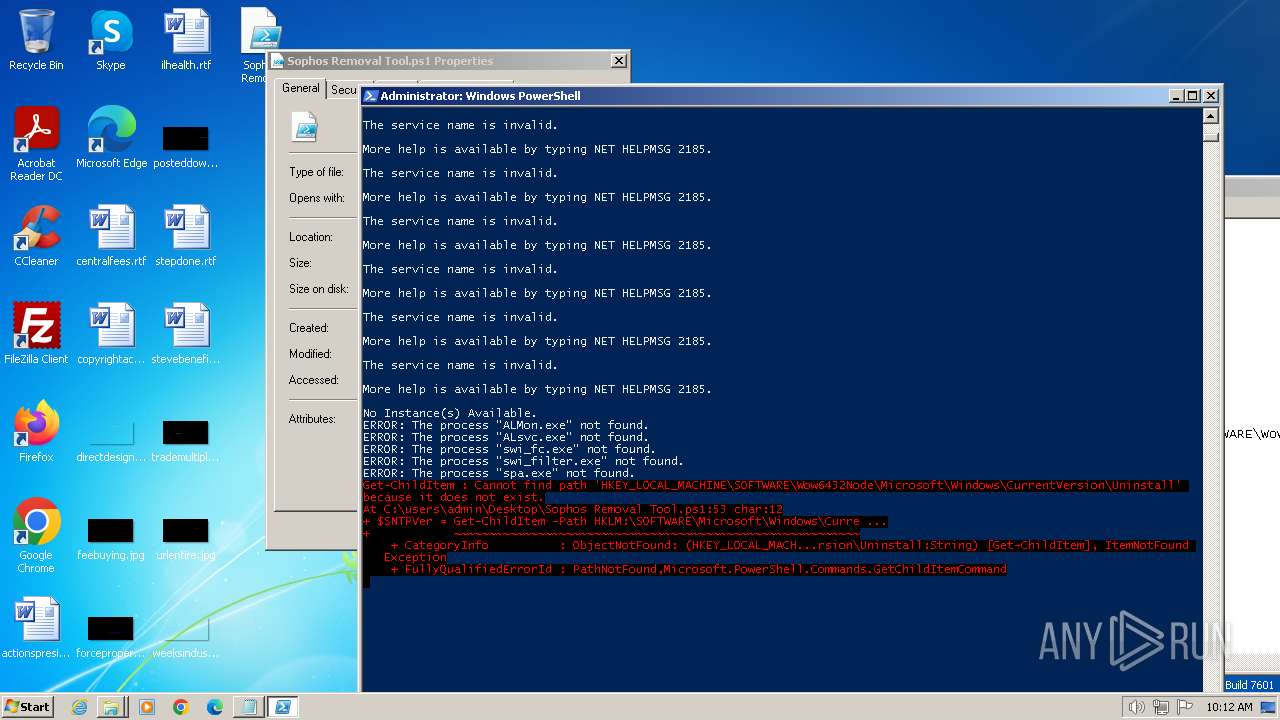Open the Action Center flag icon
The width and height of the screenshot is (1280, 720).
point(1186,707)
